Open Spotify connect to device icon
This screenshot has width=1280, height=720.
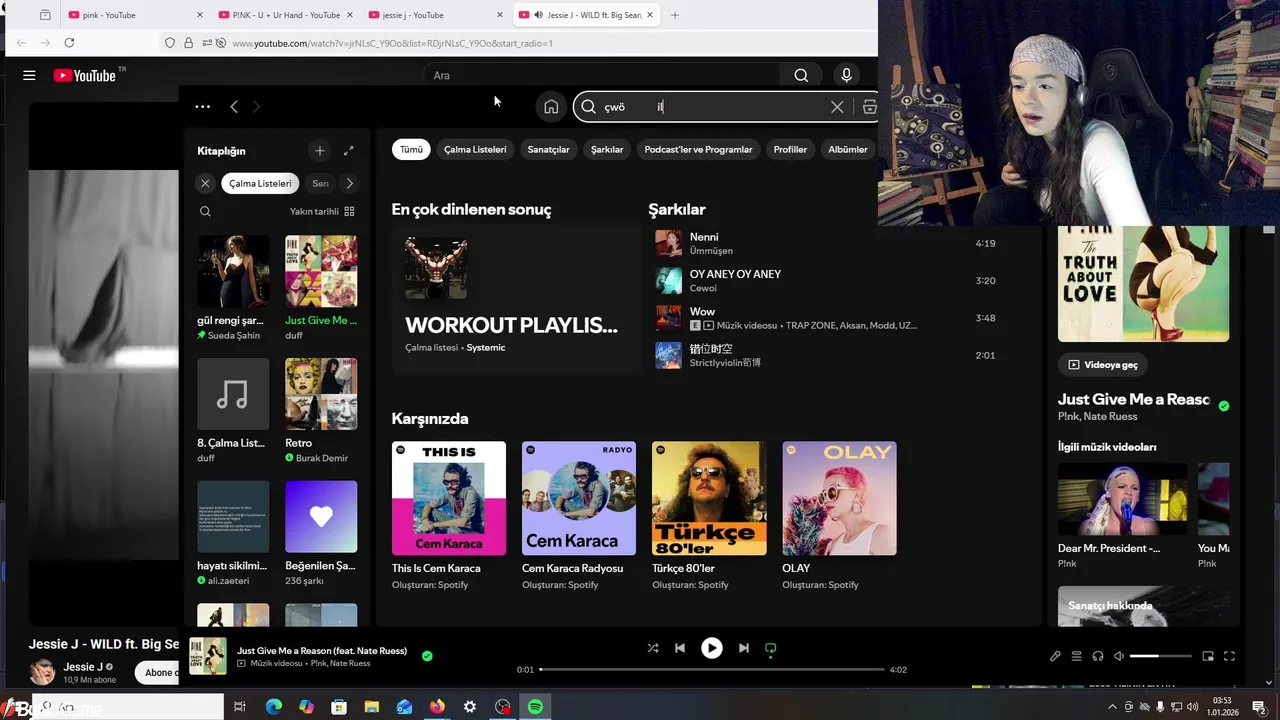tap(1098, 656)
